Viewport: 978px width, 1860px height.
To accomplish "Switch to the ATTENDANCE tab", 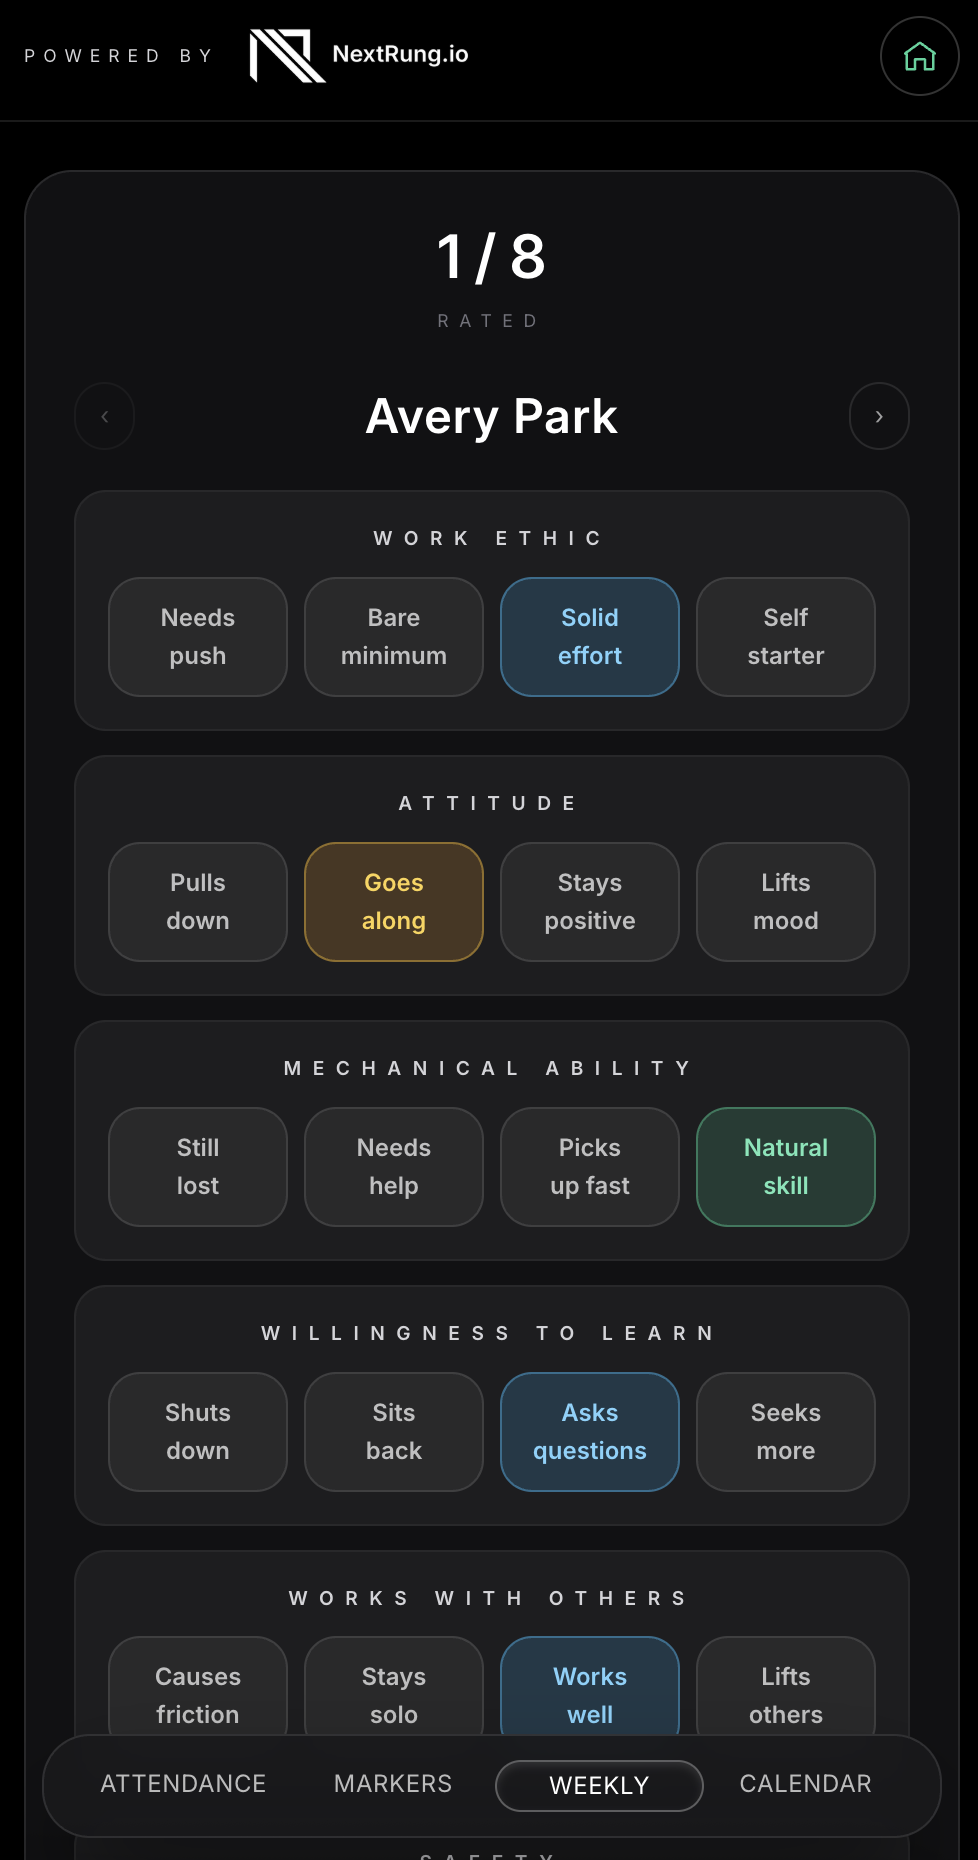I will coord(183,1784).
